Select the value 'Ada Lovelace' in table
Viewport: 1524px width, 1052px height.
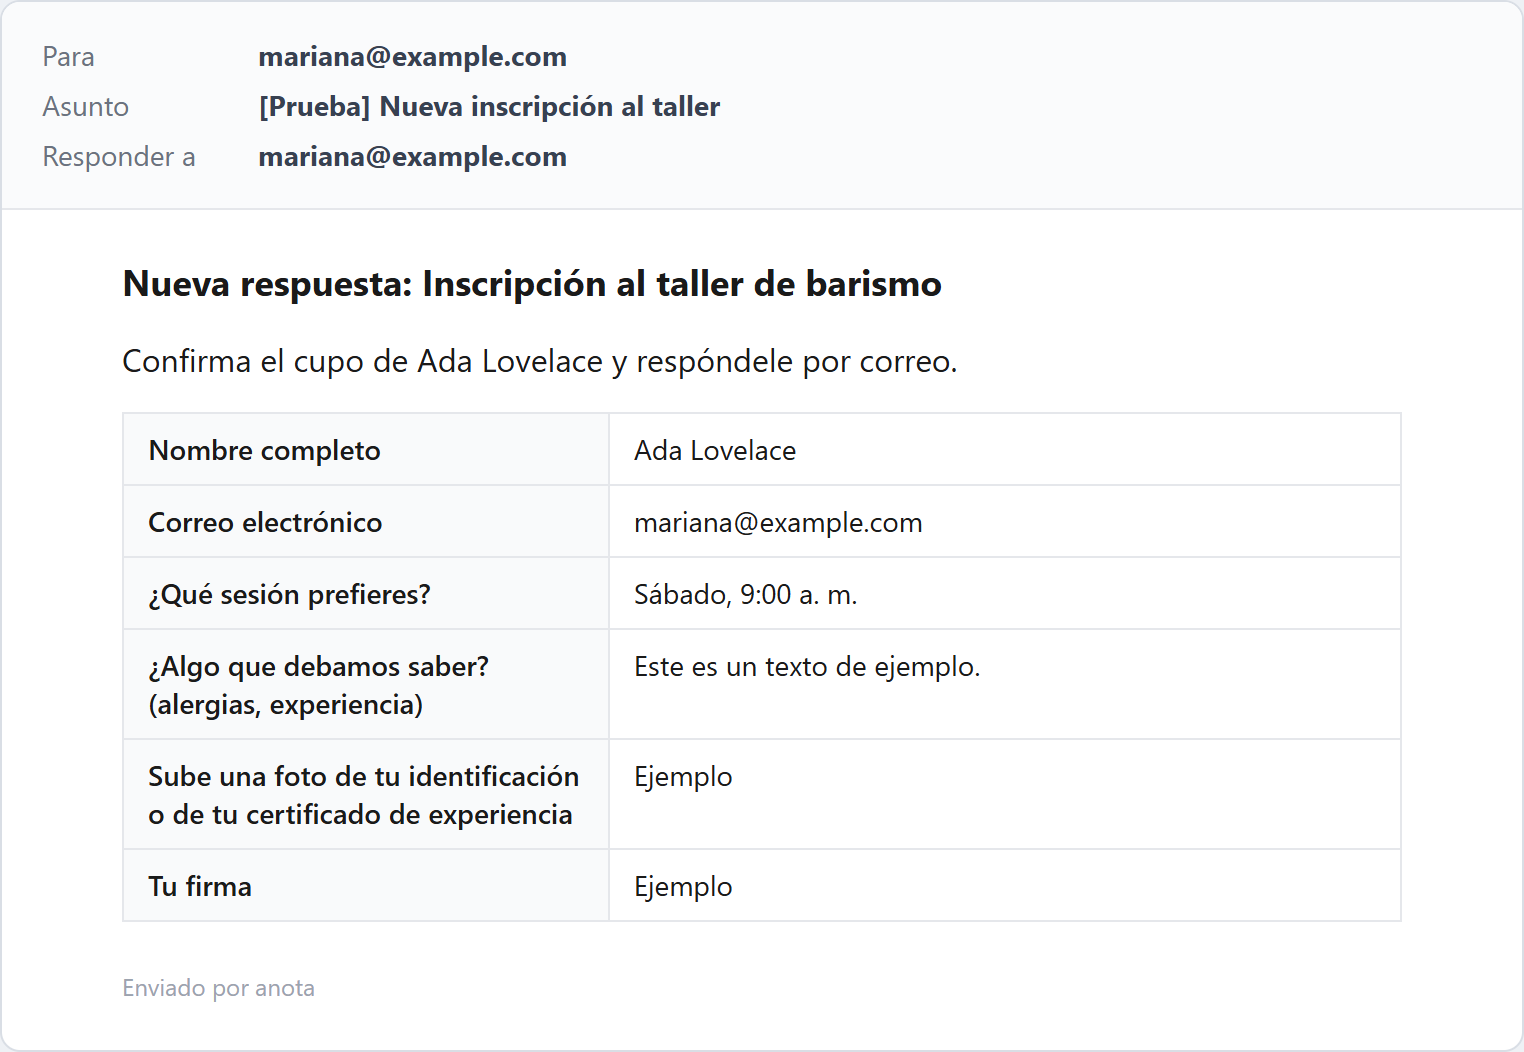(715, 451)
